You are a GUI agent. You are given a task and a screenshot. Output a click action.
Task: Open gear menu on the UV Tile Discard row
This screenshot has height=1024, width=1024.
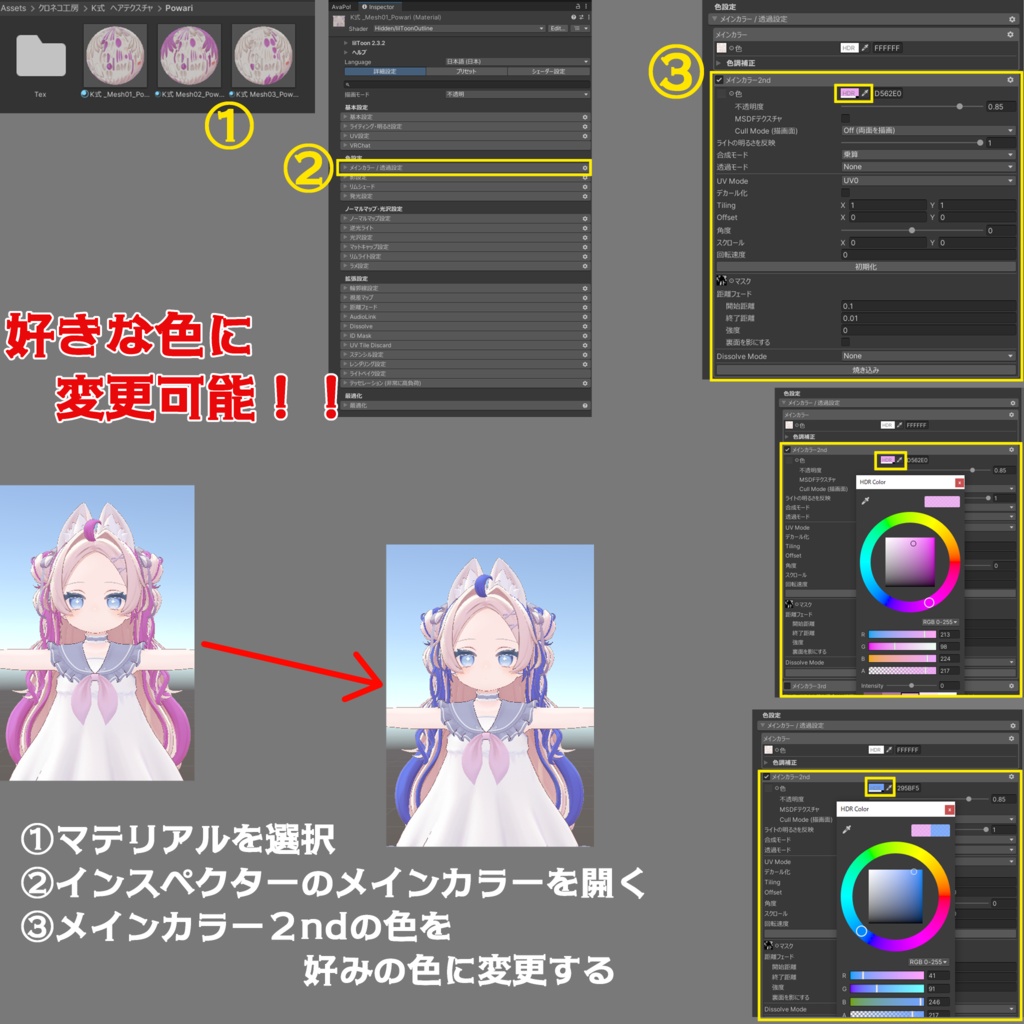pos(585,345)
